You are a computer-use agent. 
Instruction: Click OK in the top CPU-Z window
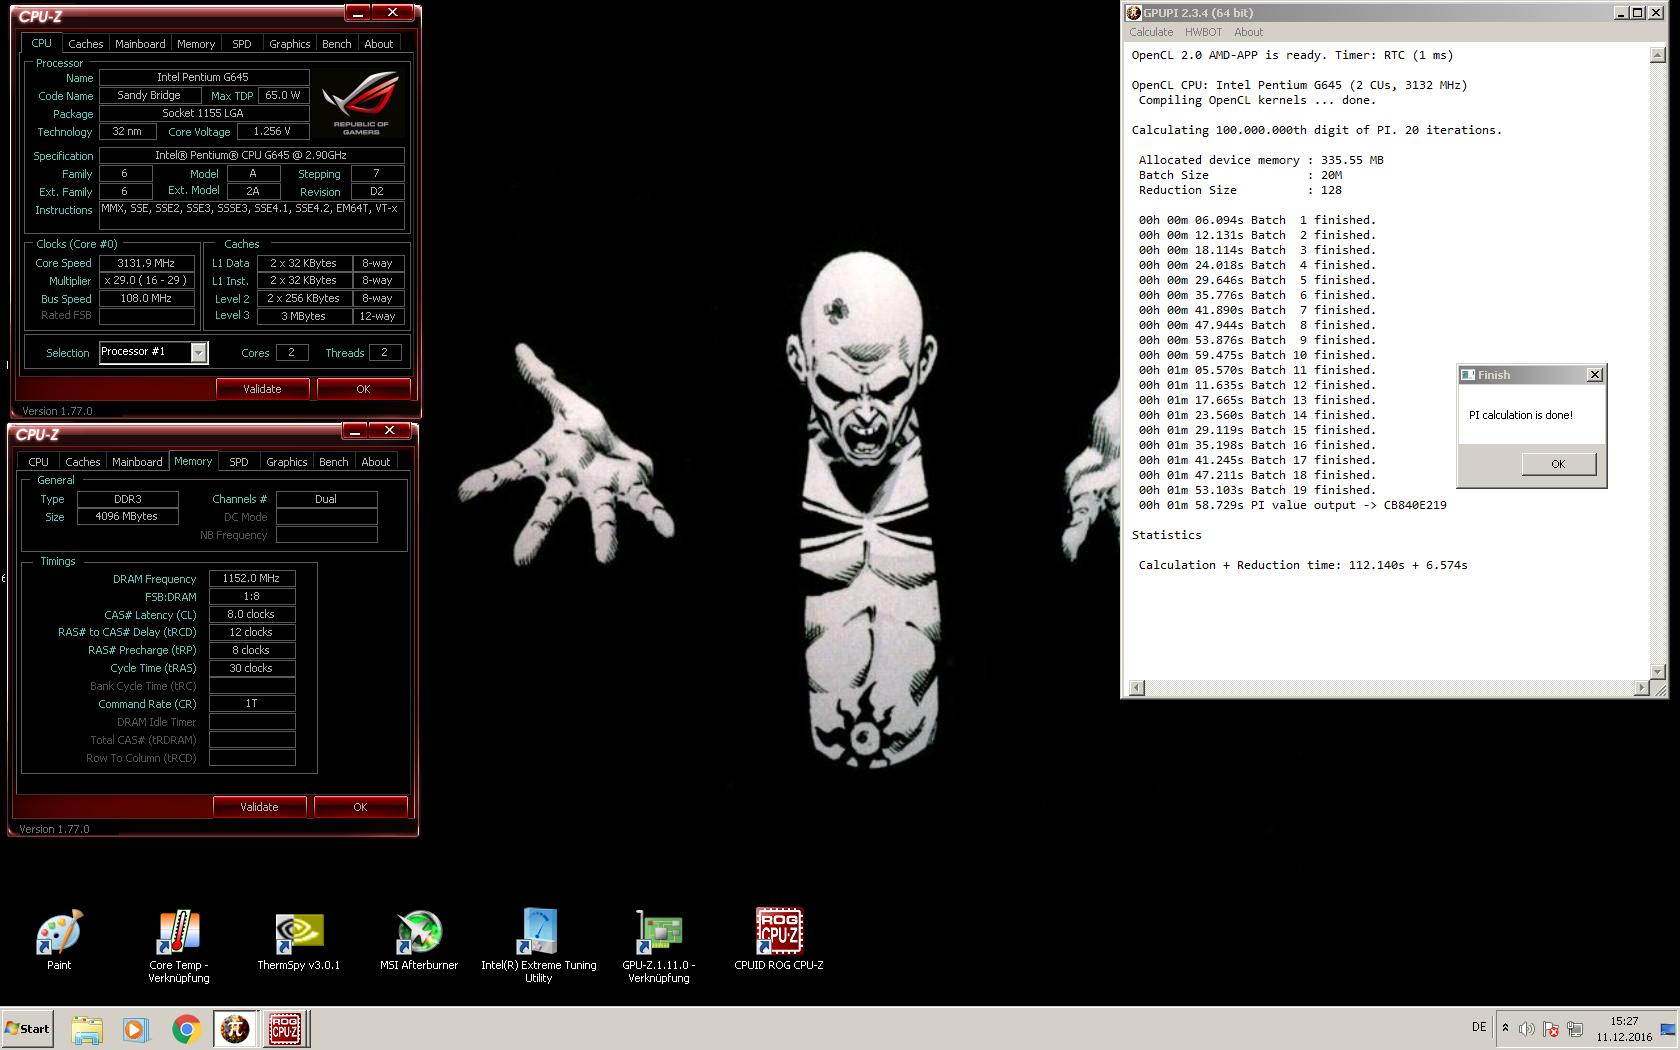(x=363, y=389)
